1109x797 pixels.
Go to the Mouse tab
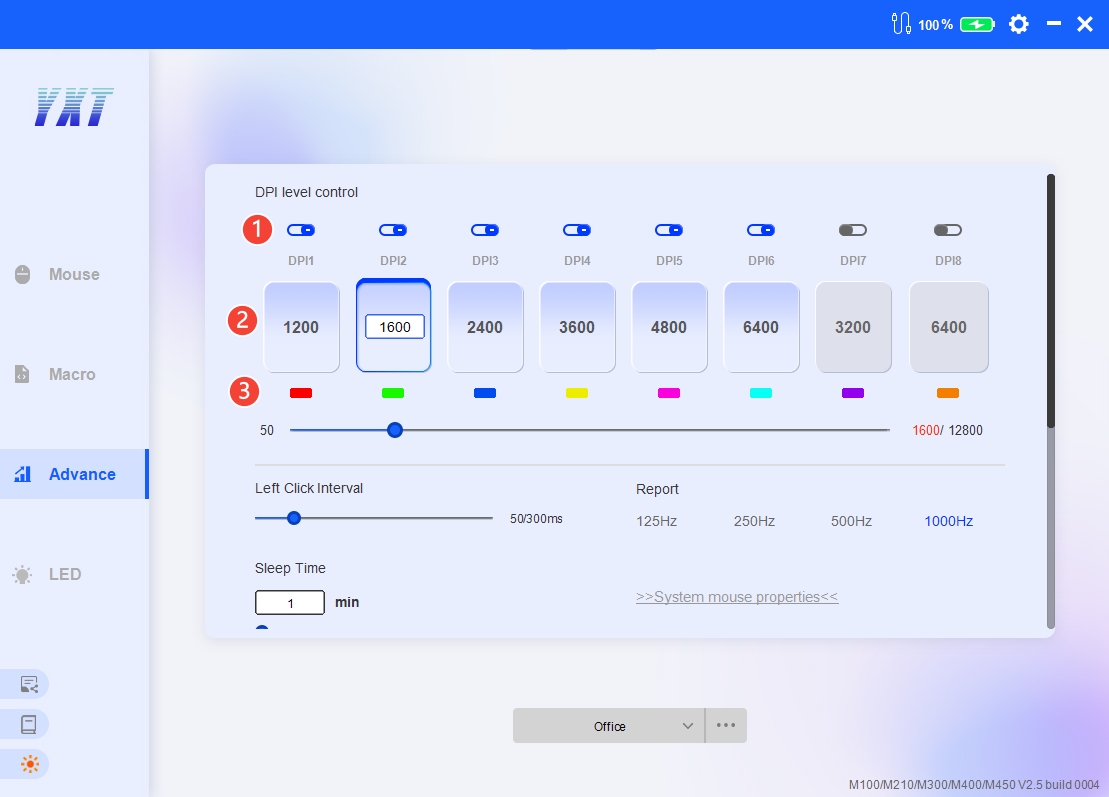[x=73, y=274]
